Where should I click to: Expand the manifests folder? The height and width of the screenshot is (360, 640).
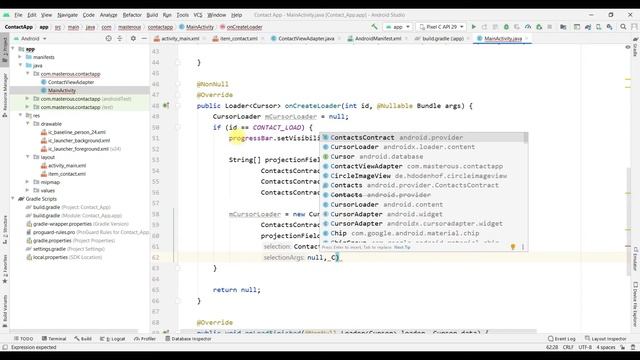coord(20,57)
